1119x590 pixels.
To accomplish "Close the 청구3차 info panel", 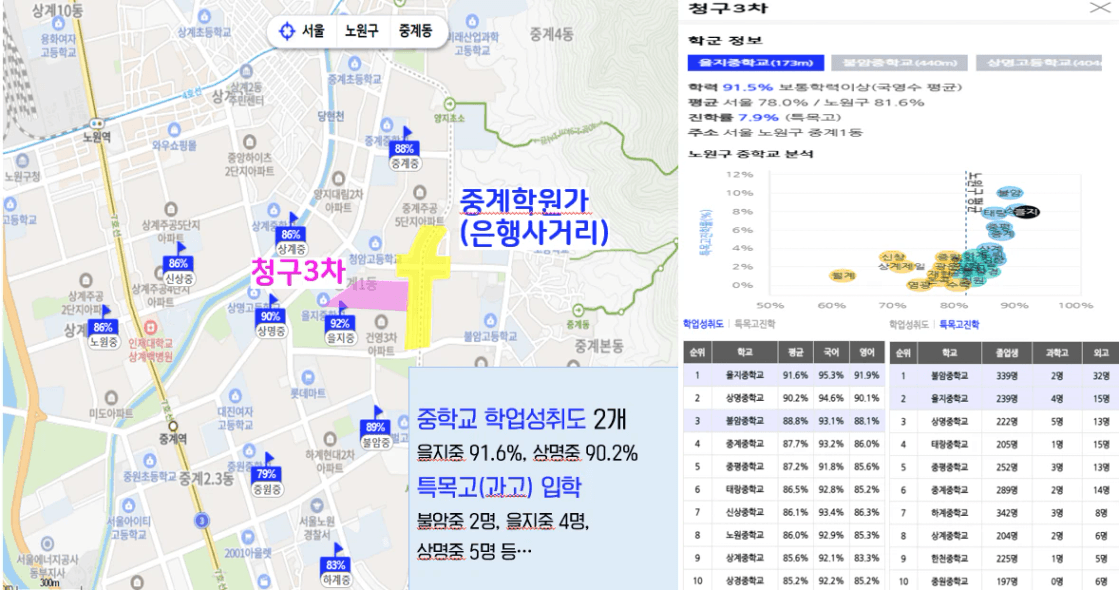I will pyautogui.click(x=1100, y=8).
